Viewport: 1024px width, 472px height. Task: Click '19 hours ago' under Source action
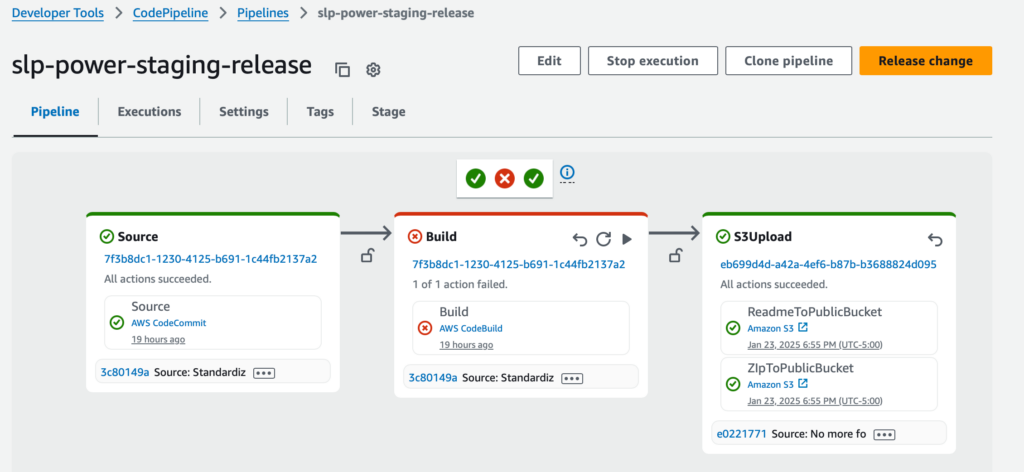(158, 339)
